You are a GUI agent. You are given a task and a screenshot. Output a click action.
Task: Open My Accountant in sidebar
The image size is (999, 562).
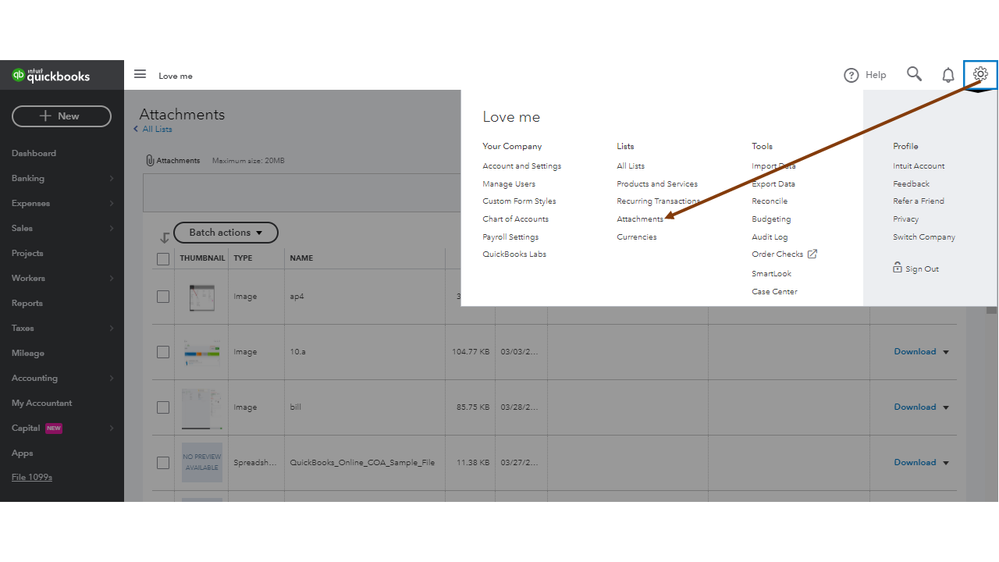(x=41, y=403)
